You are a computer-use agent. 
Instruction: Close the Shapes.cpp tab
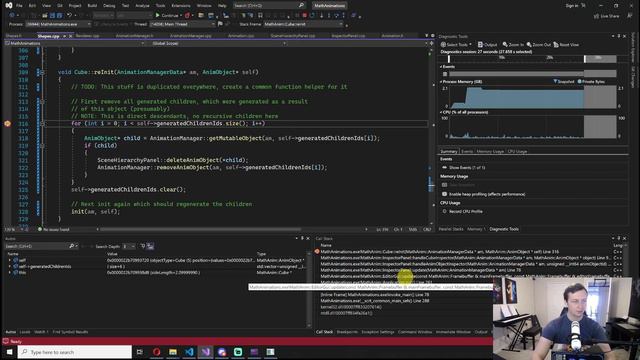click(70, 36)
